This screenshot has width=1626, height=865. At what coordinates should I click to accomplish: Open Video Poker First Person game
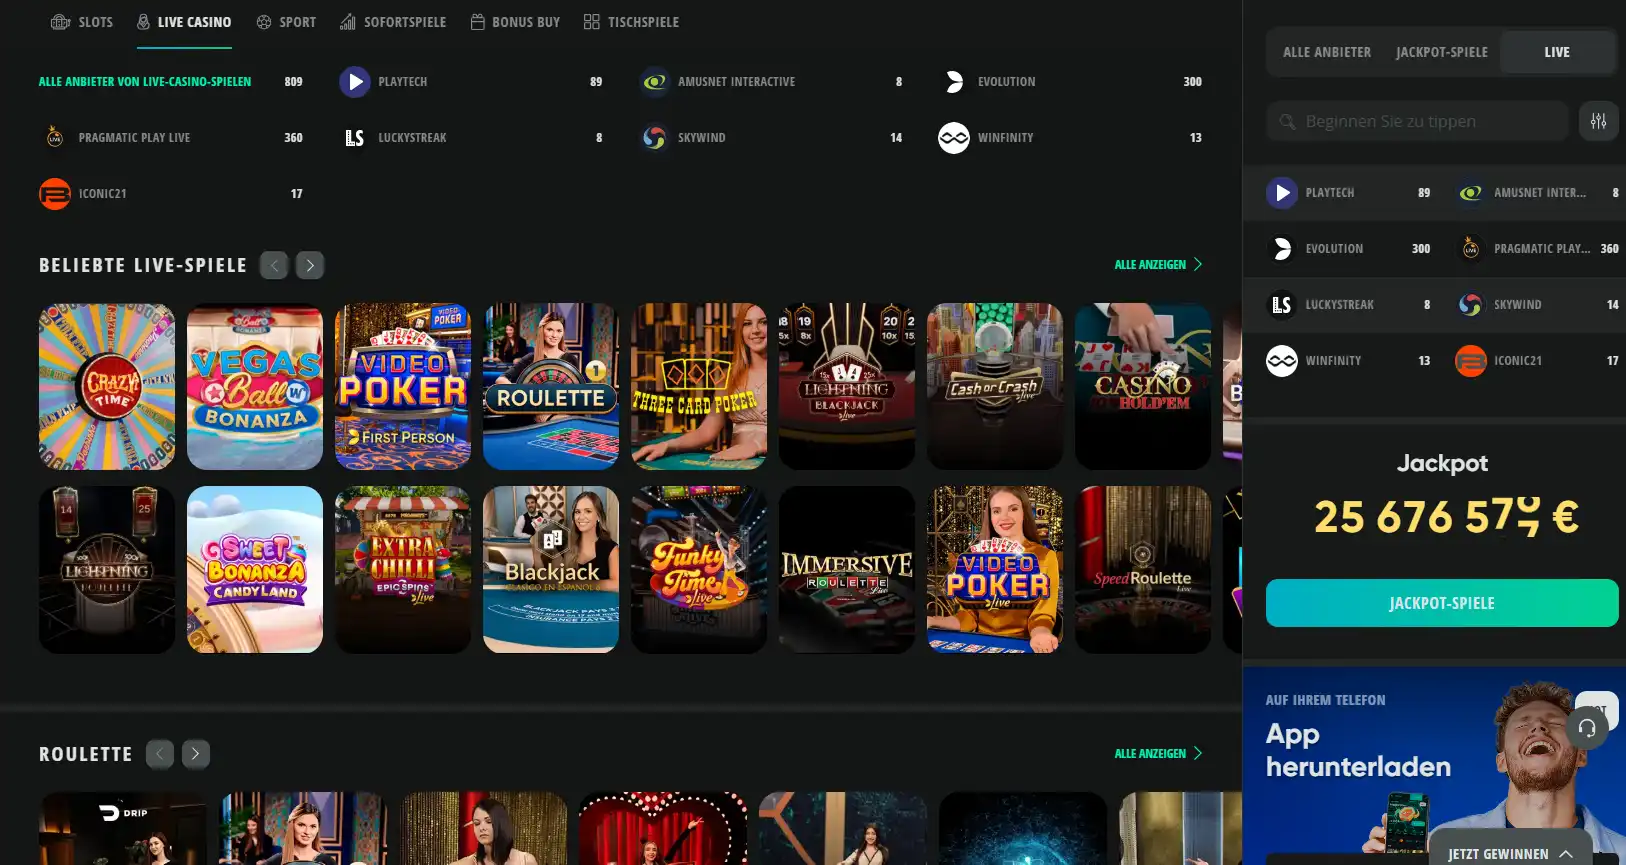403,387
